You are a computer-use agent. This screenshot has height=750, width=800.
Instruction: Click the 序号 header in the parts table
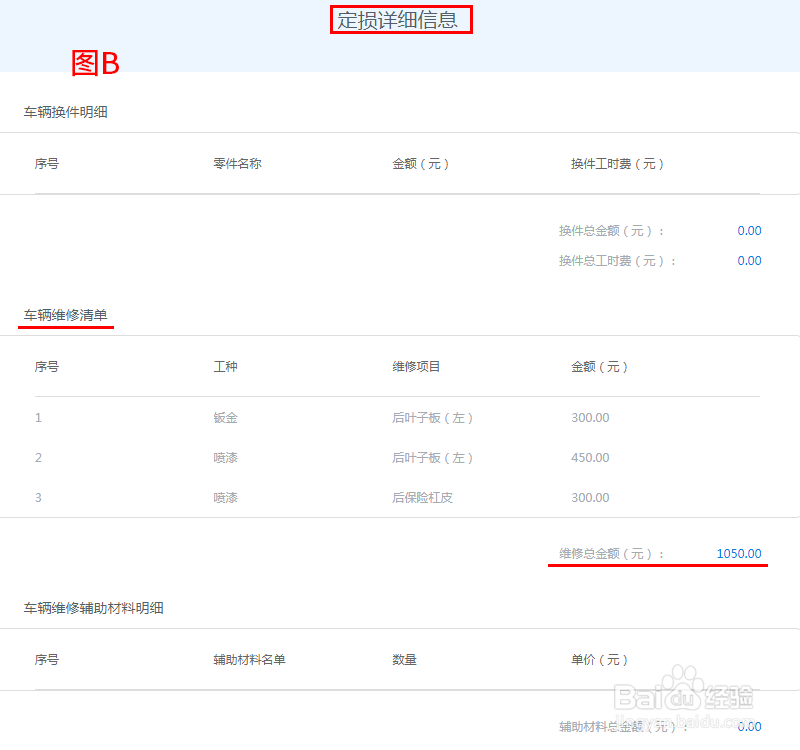click(46, 164)
